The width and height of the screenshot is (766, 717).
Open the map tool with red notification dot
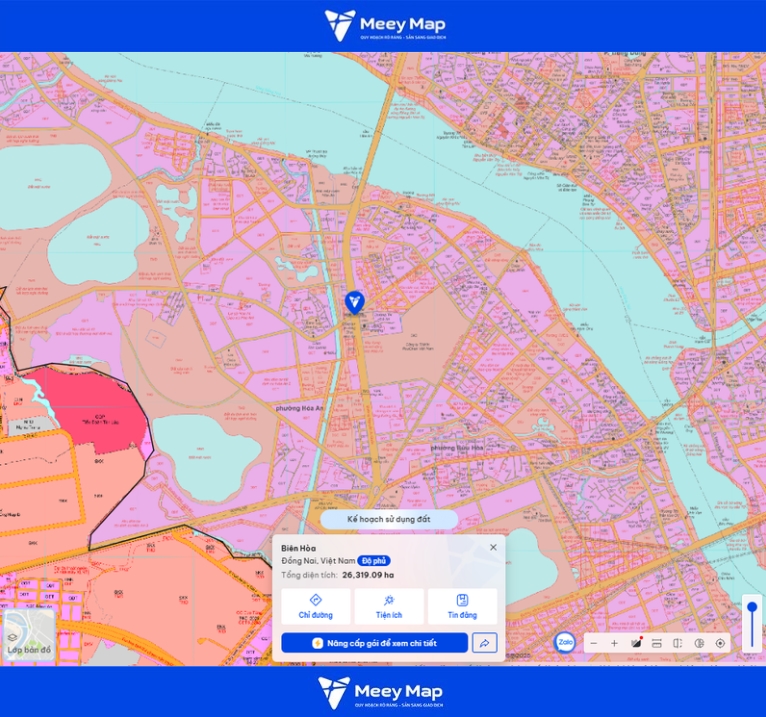[x=636, y=643]
